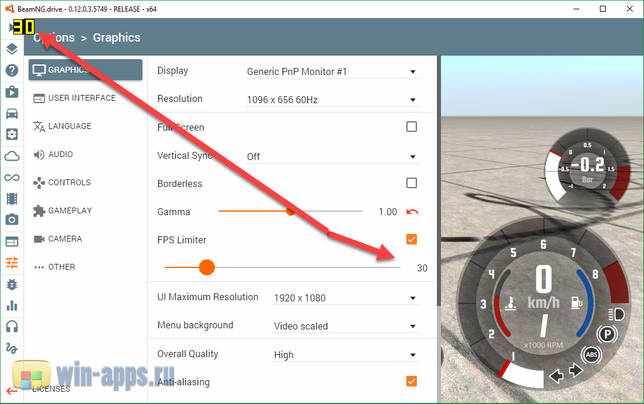Switch to User Interface options
This screenshot has height=404, width=644.
pyautogui.click(x=85, y=98)
